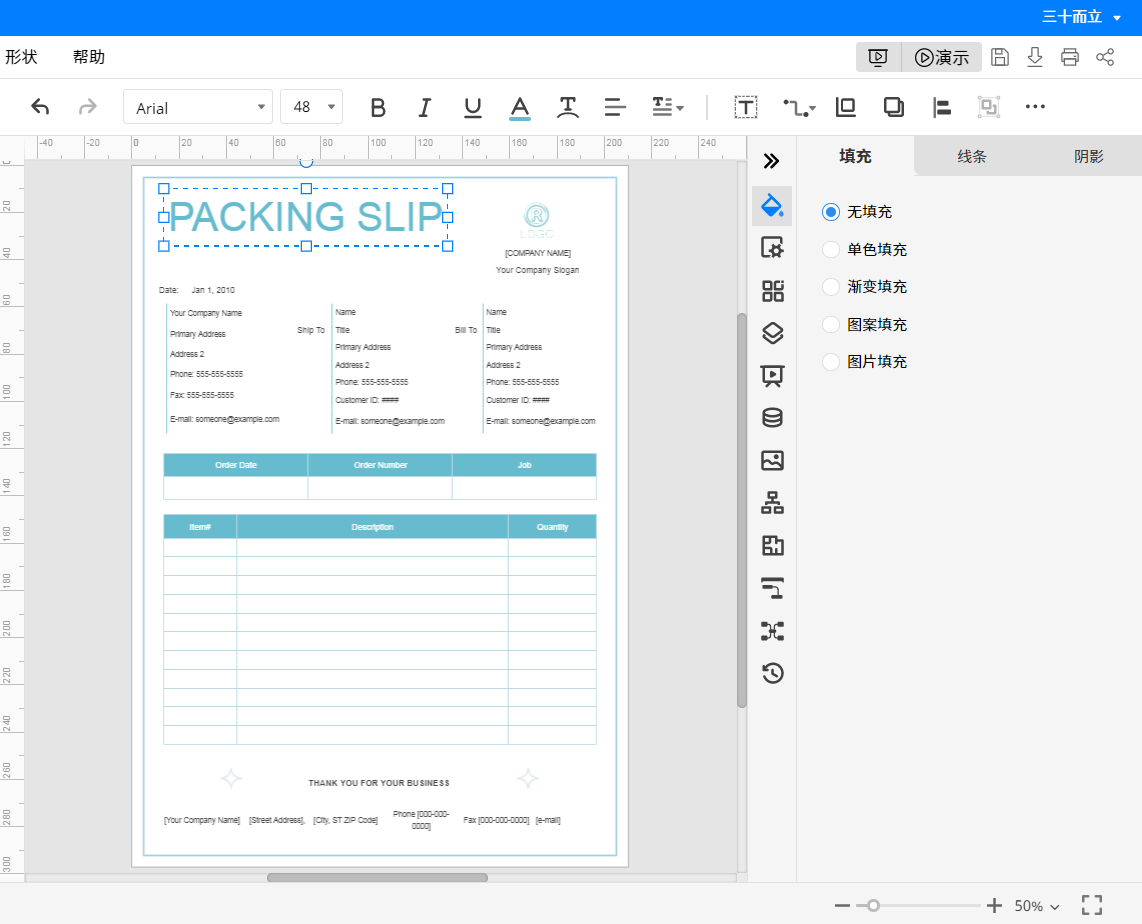Open the Layers panel icon in sidebar

coord(772,334)
